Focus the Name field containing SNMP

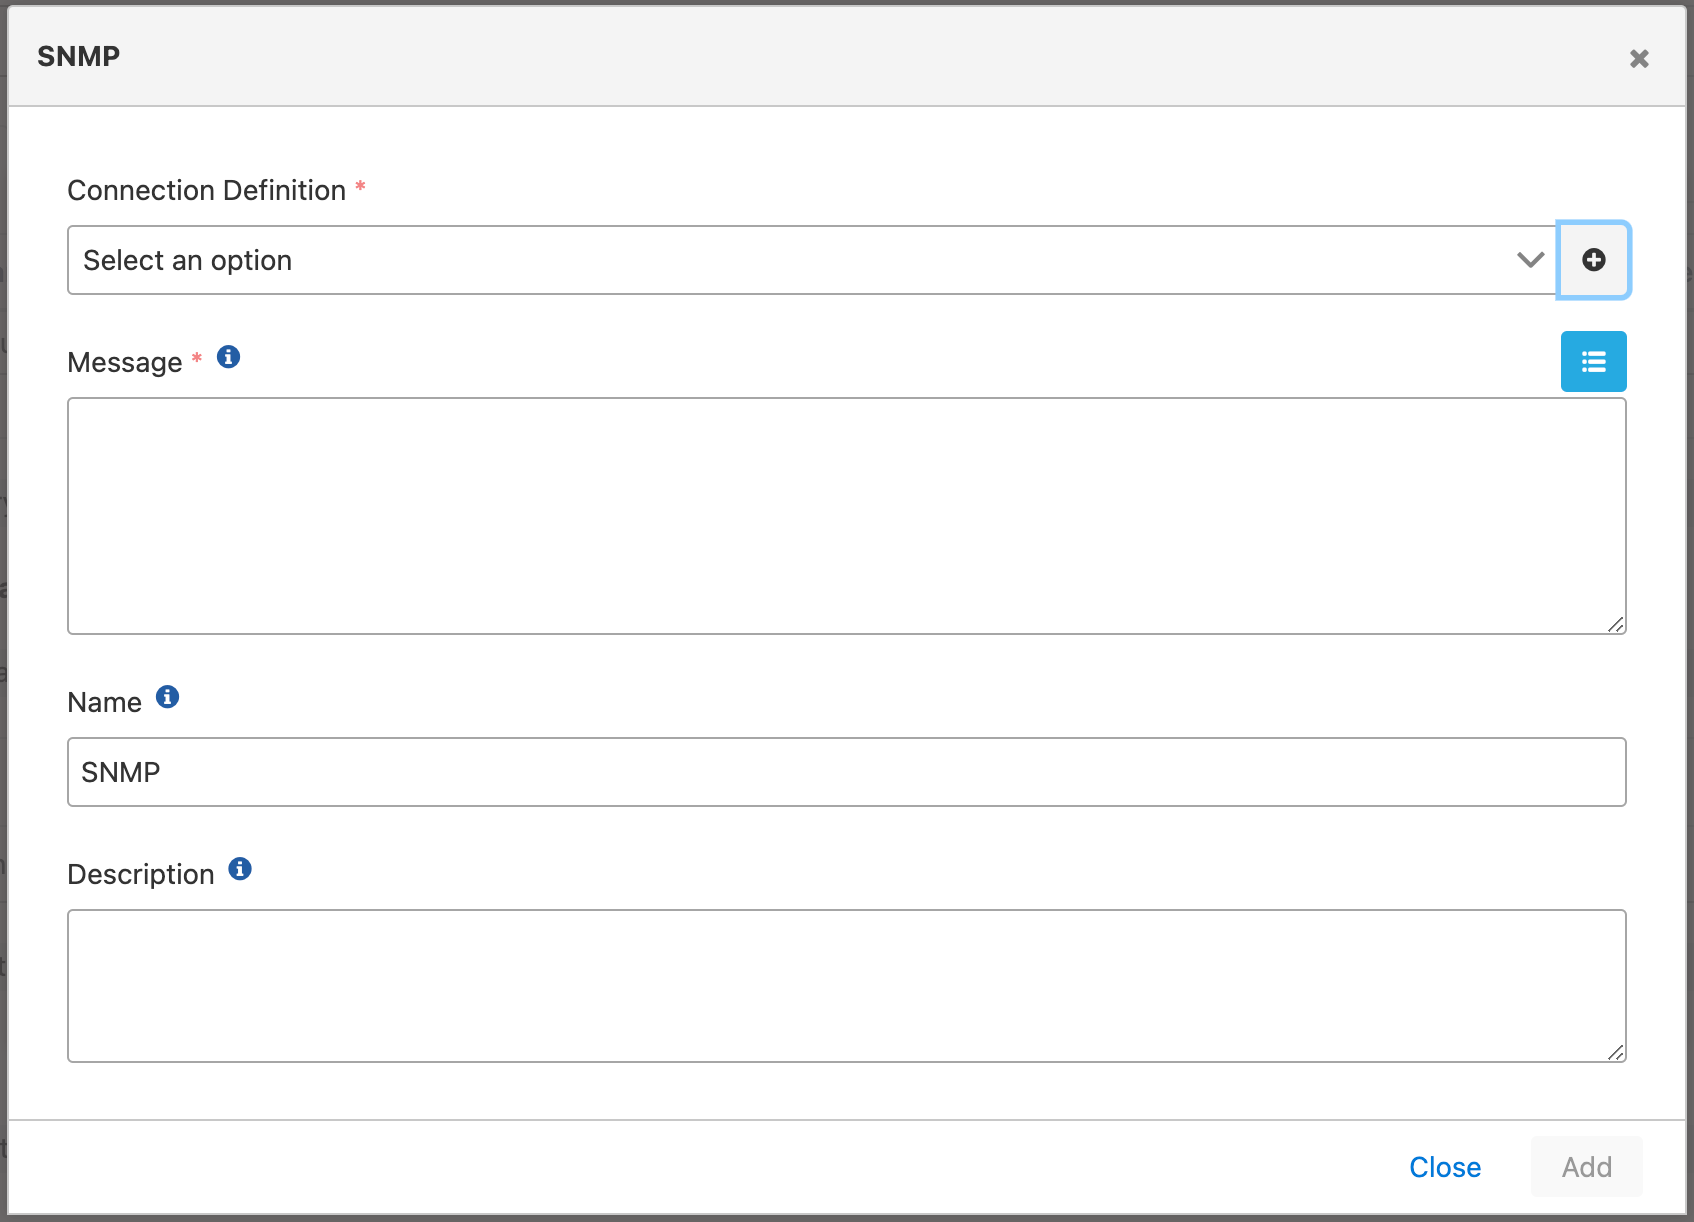point(846,772)
